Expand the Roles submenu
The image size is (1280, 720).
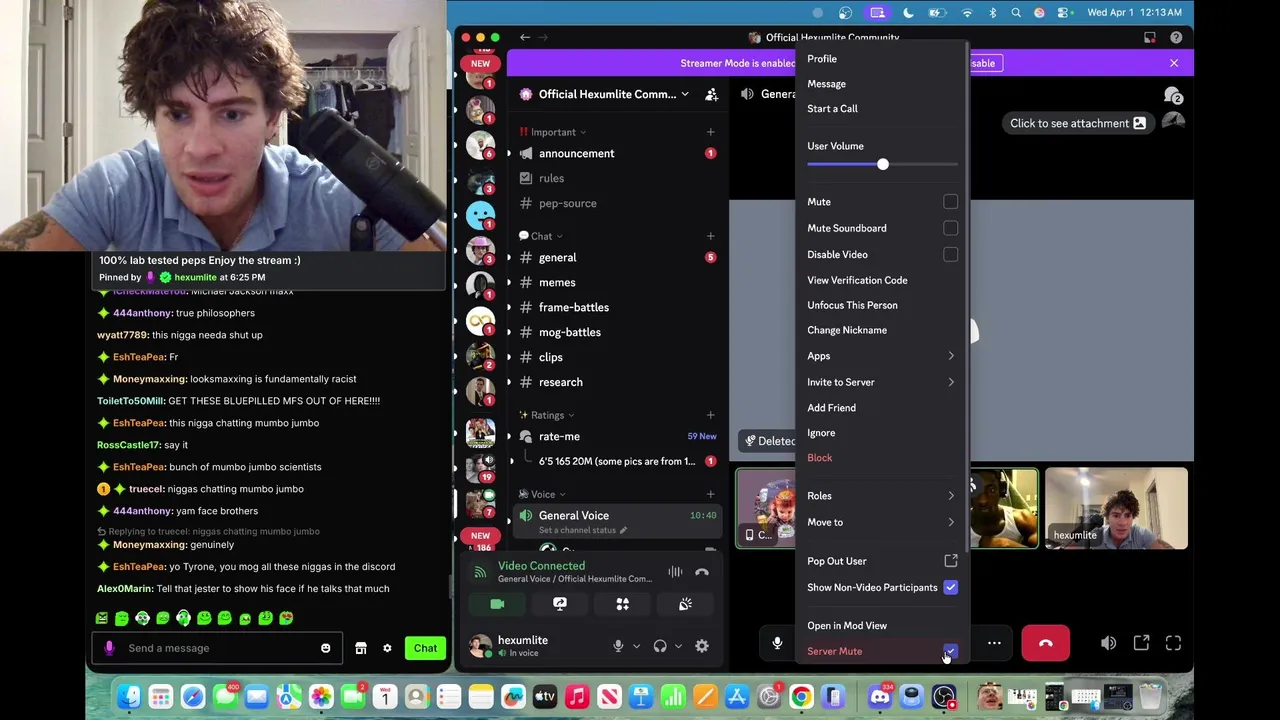(882, 496)
